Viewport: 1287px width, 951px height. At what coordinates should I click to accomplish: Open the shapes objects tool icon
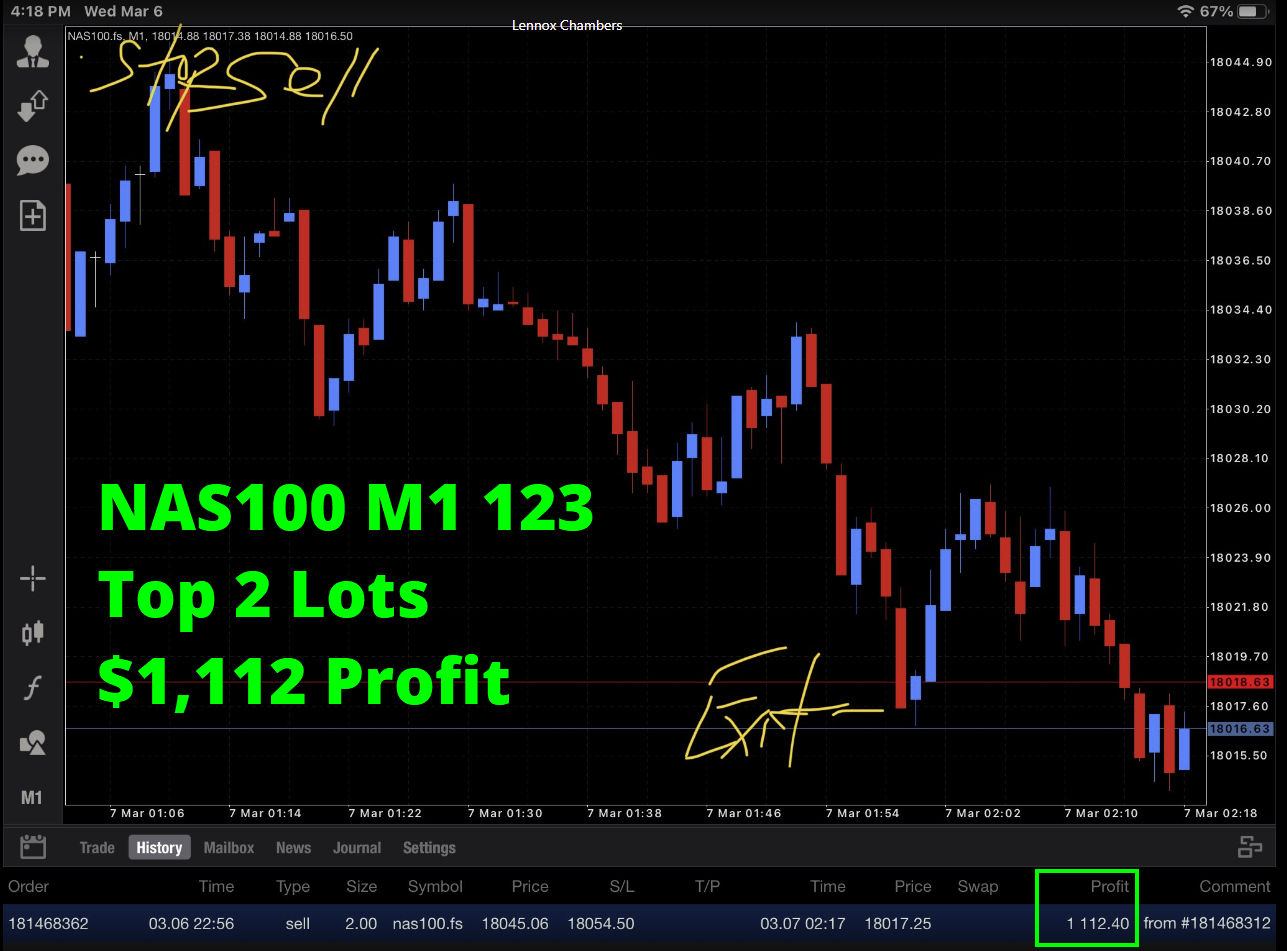tap(33, 743)
